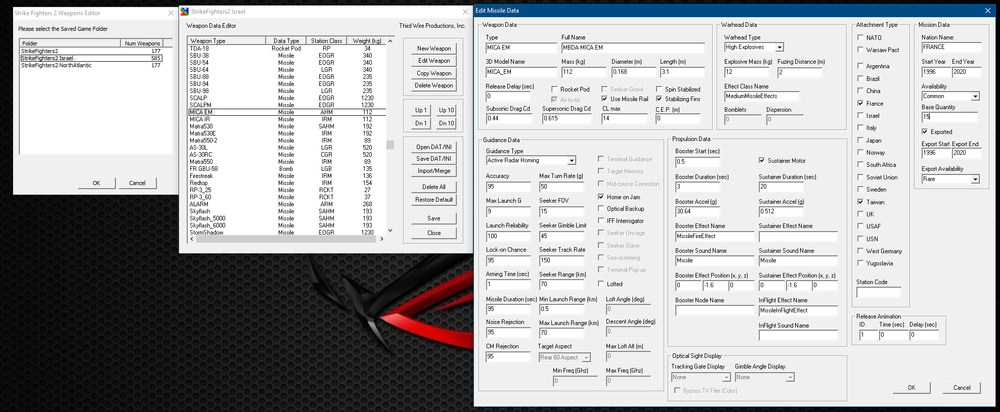Close the Edit Missile Data dialog

pos(988,11)
